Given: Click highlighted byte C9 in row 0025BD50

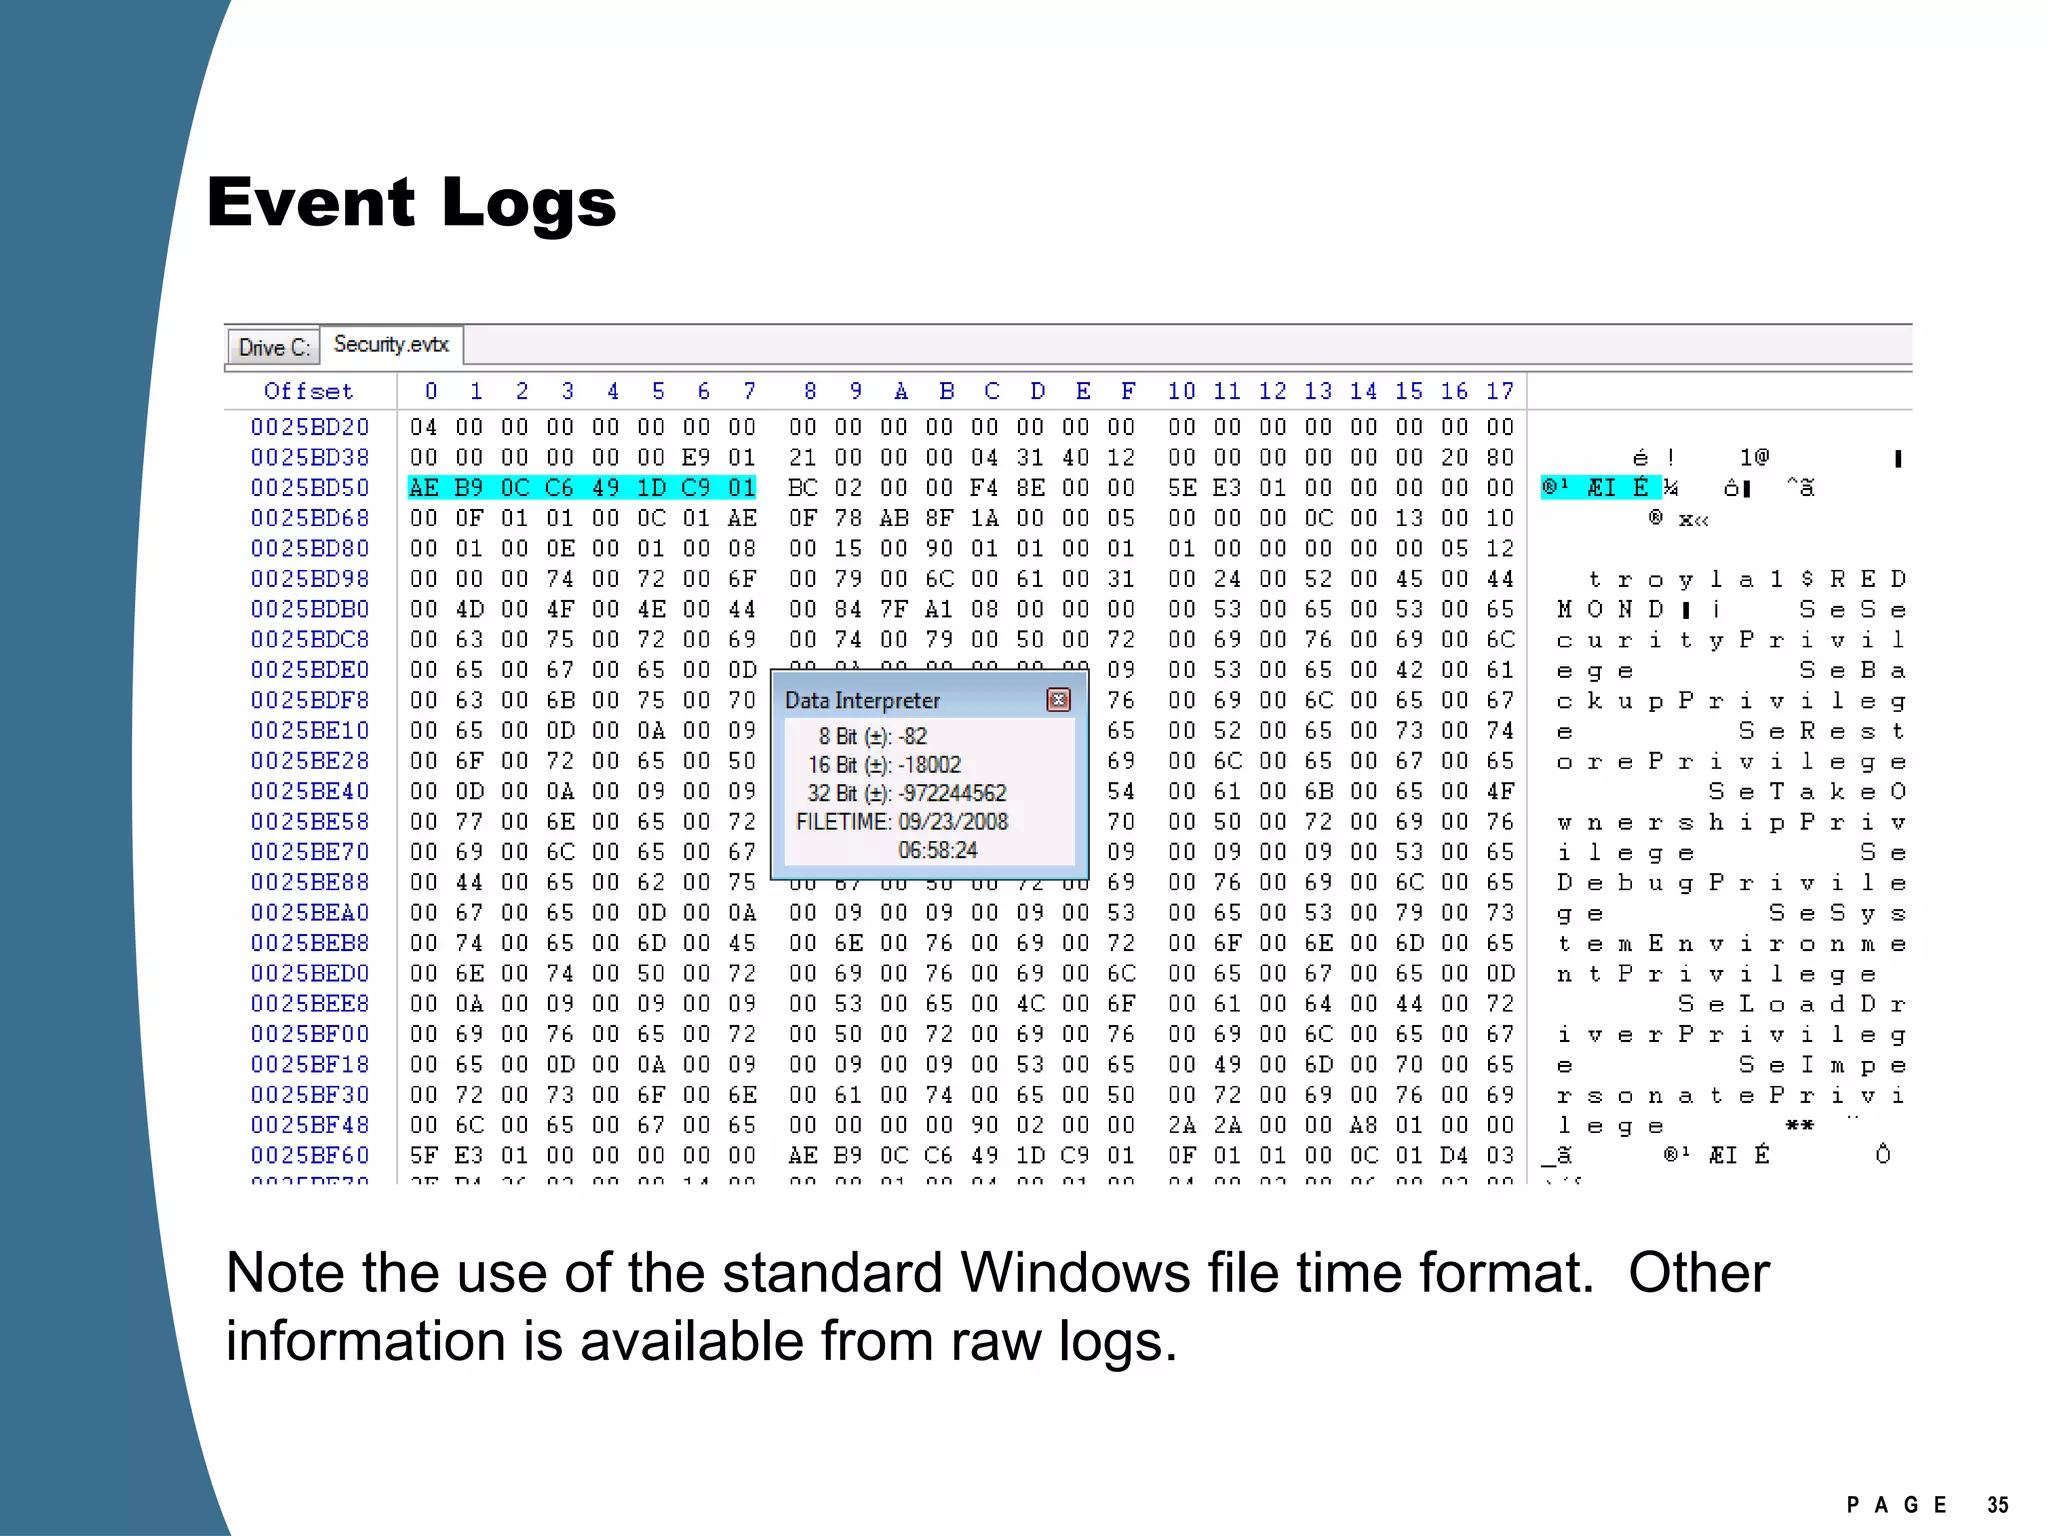Looking at the screenshot, I should tap(696, 488).
